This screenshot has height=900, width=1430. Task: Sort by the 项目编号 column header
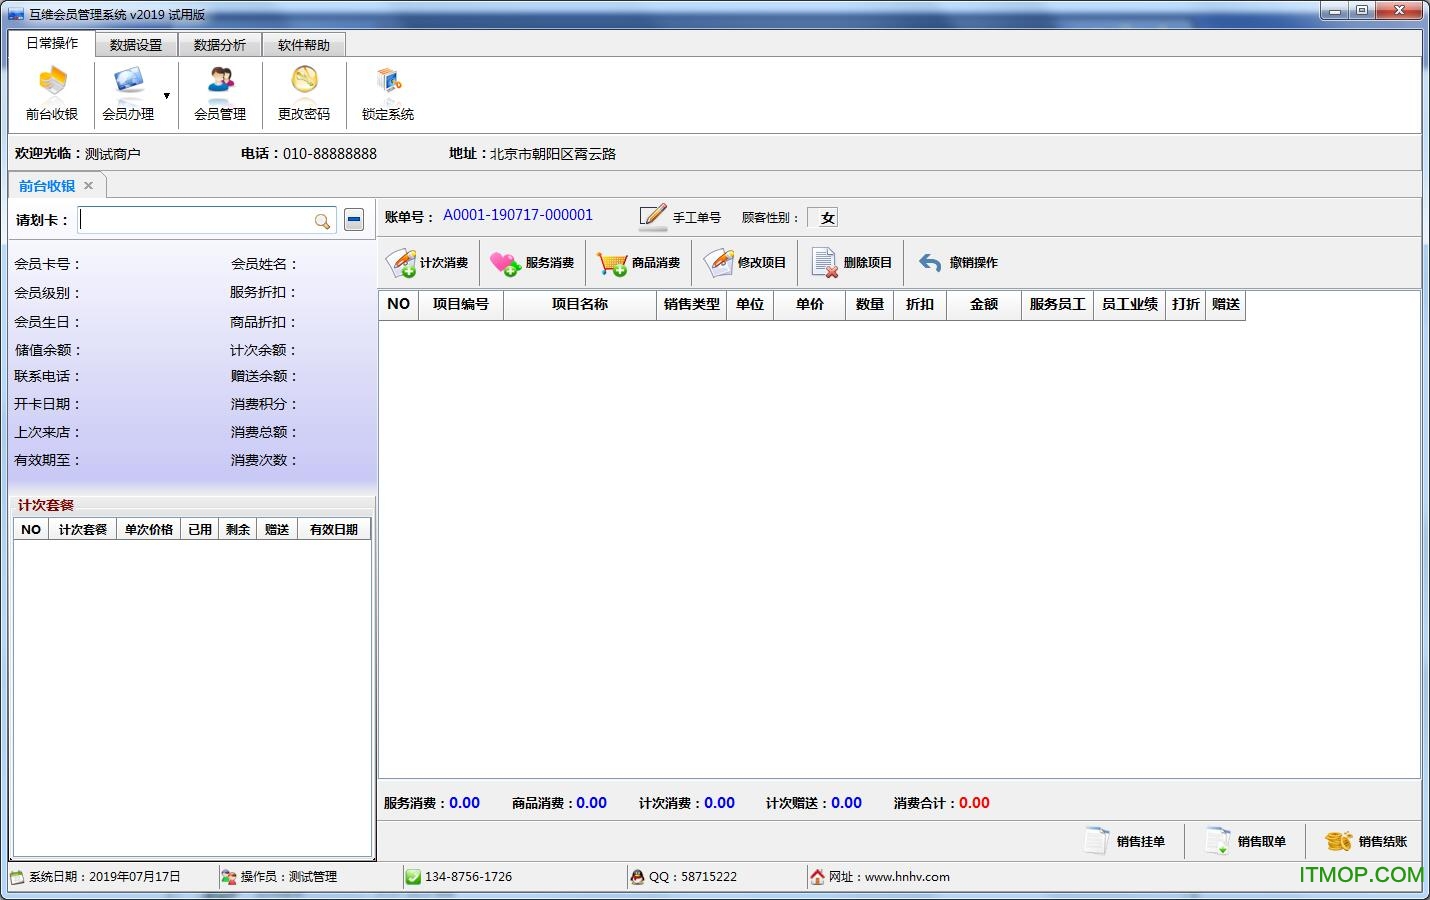coord(461,304)
